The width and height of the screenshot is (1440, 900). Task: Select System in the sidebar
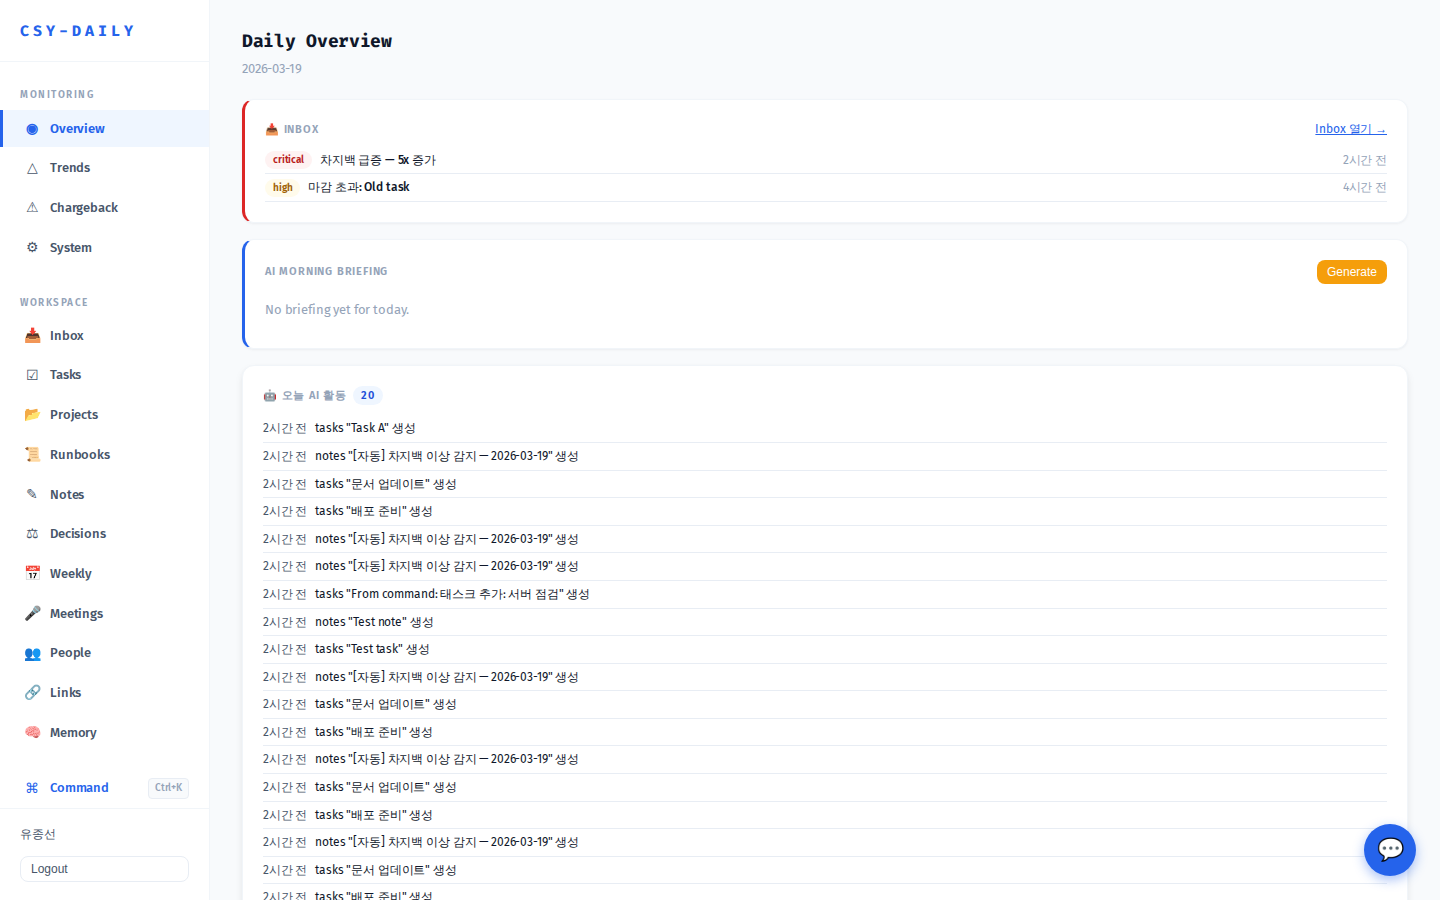(x=71, y=248)
